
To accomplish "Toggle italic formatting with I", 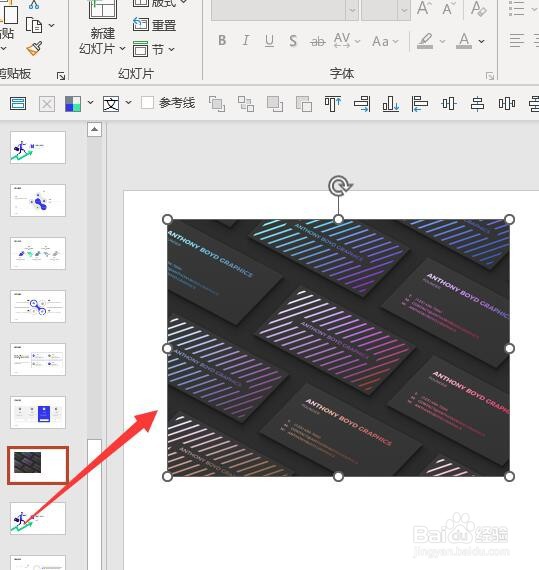I will coord(246,40).
